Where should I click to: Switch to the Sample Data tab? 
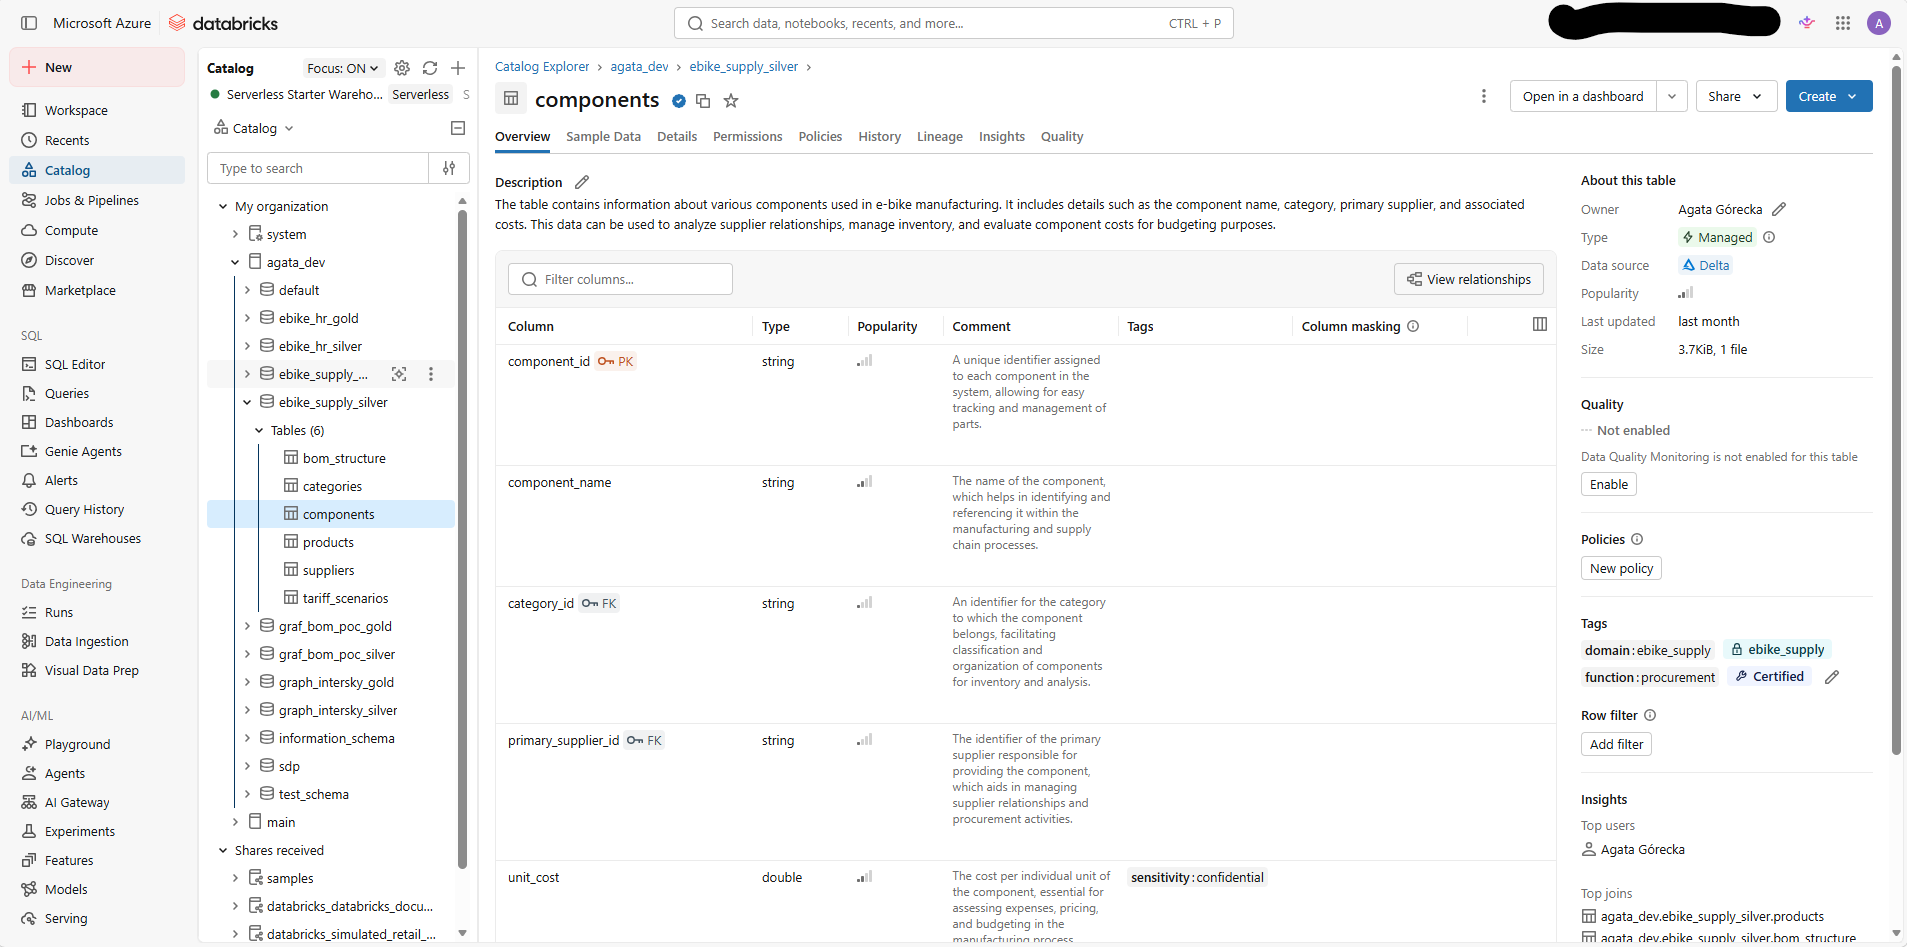603,136
